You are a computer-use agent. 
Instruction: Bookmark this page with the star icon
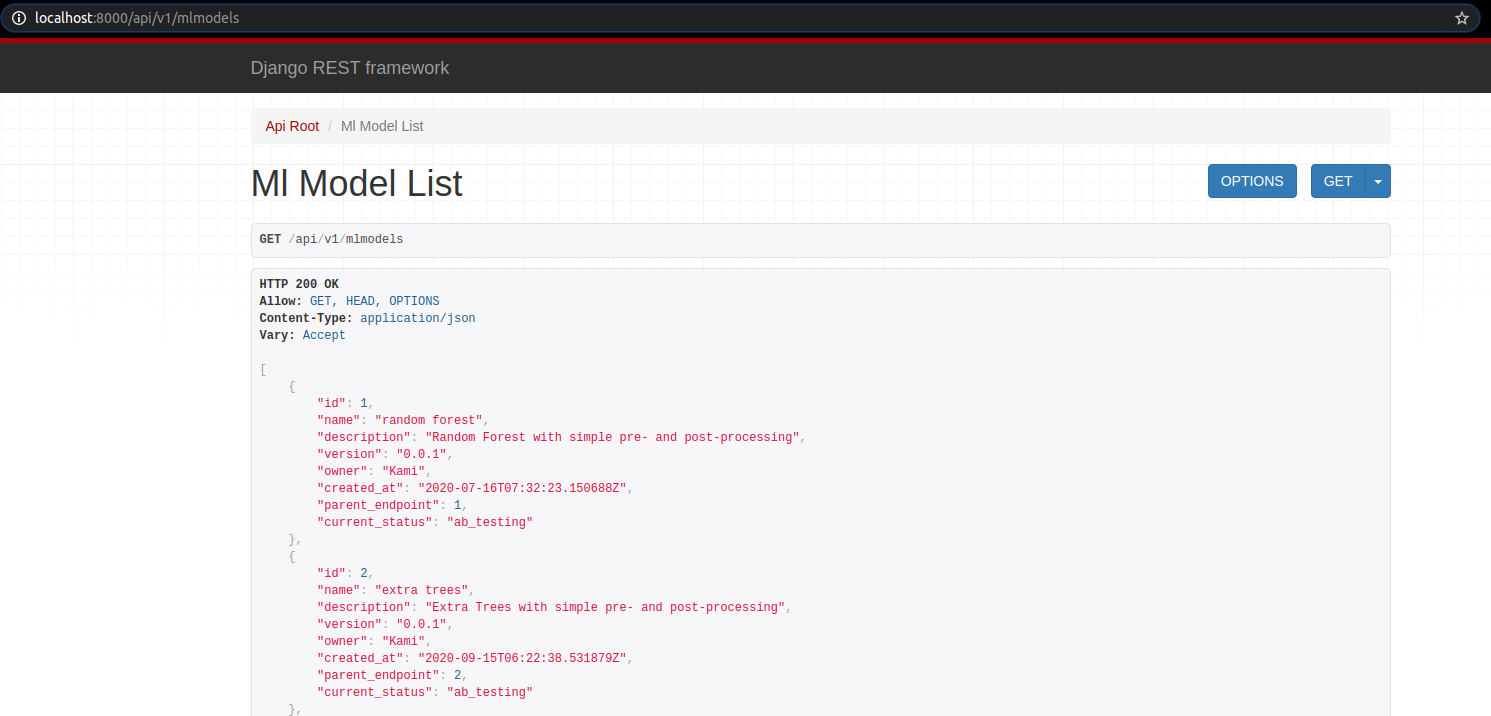(x=1461, y=18)
